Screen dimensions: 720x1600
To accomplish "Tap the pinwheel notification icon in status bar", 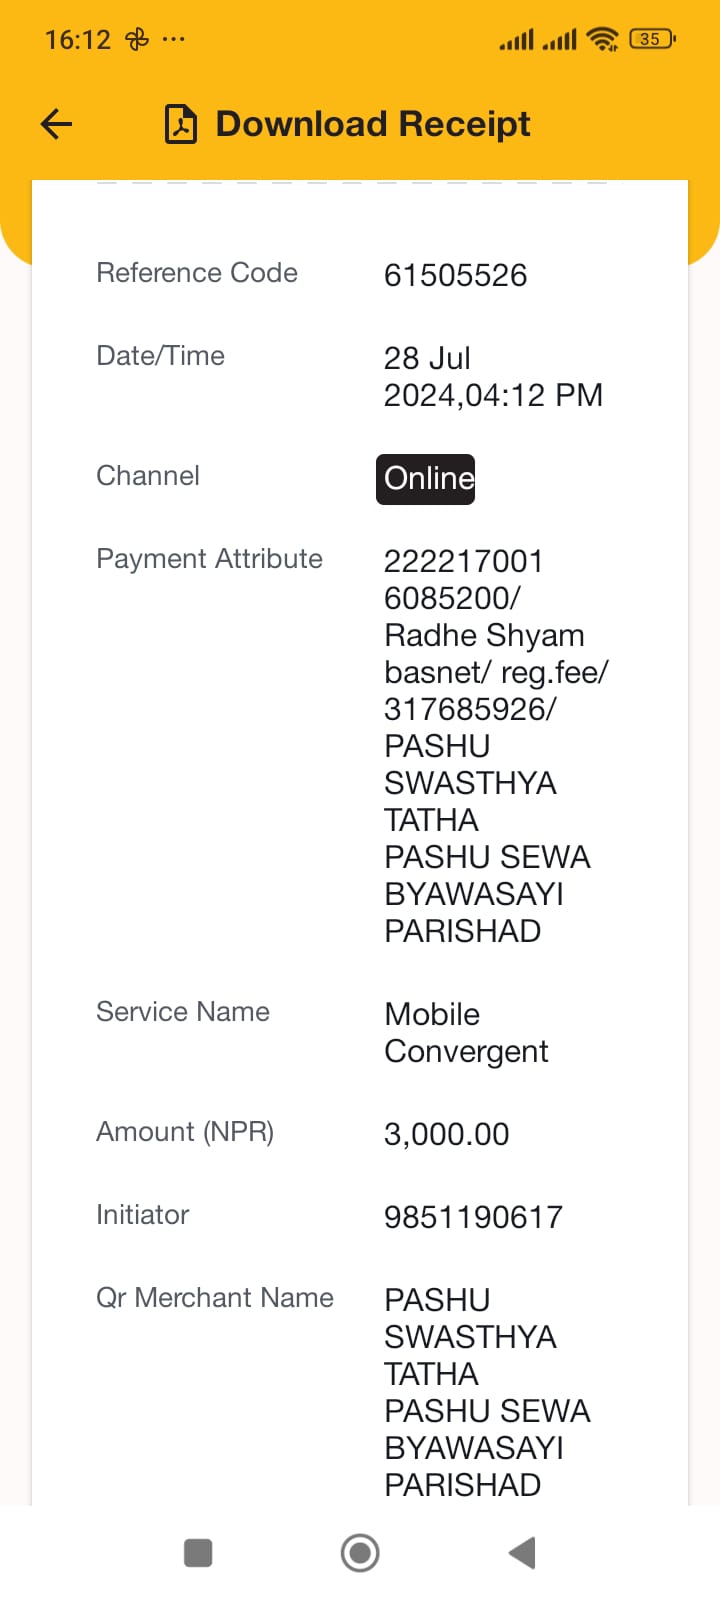I will (137, 39).
